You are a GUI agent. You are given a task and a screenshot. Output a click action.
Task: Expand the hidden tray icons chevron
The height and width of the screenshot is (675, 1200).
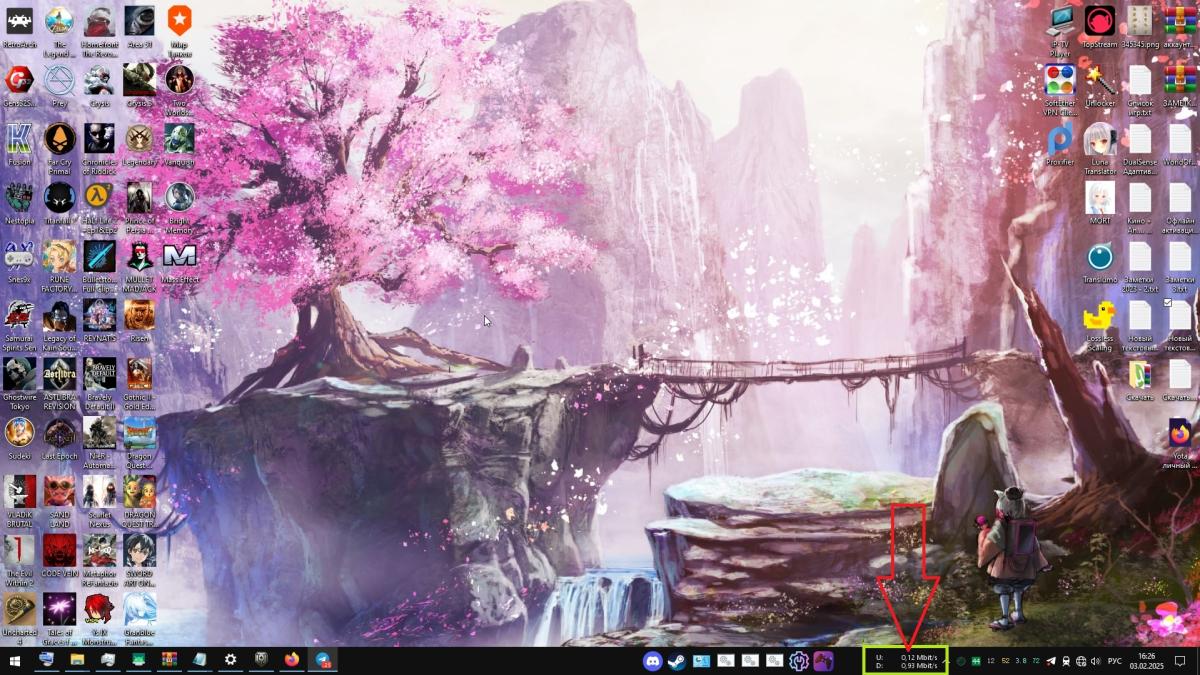tap(946, 661)
